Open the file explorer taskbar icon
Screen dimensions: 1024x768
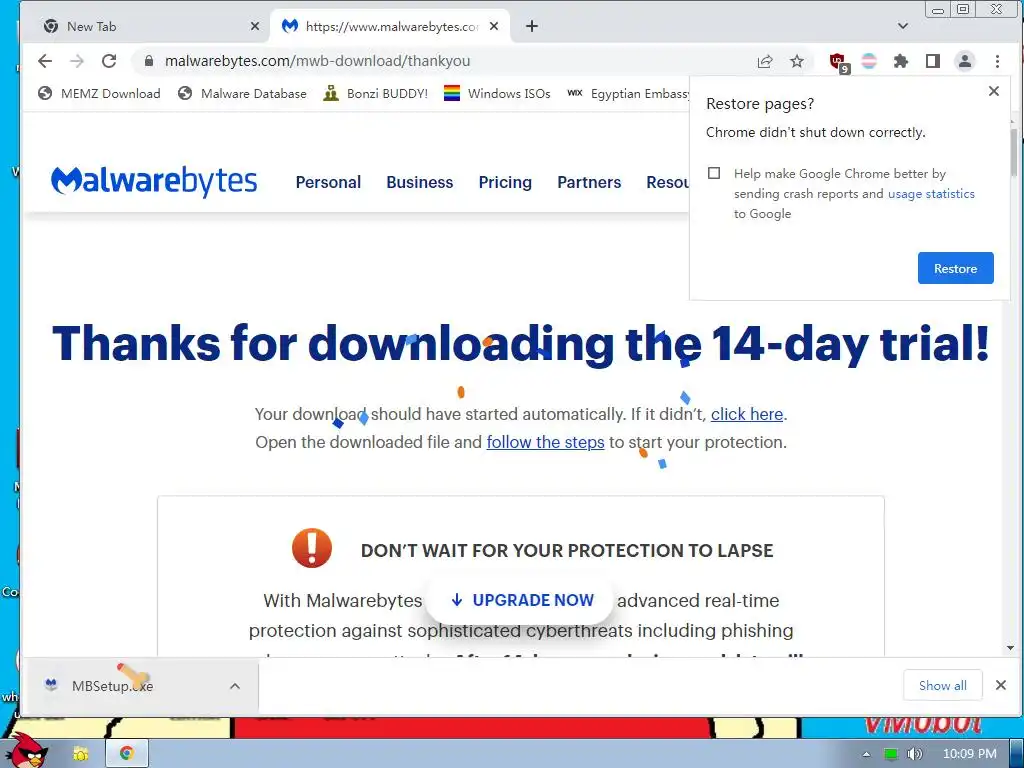pos(80,754)
